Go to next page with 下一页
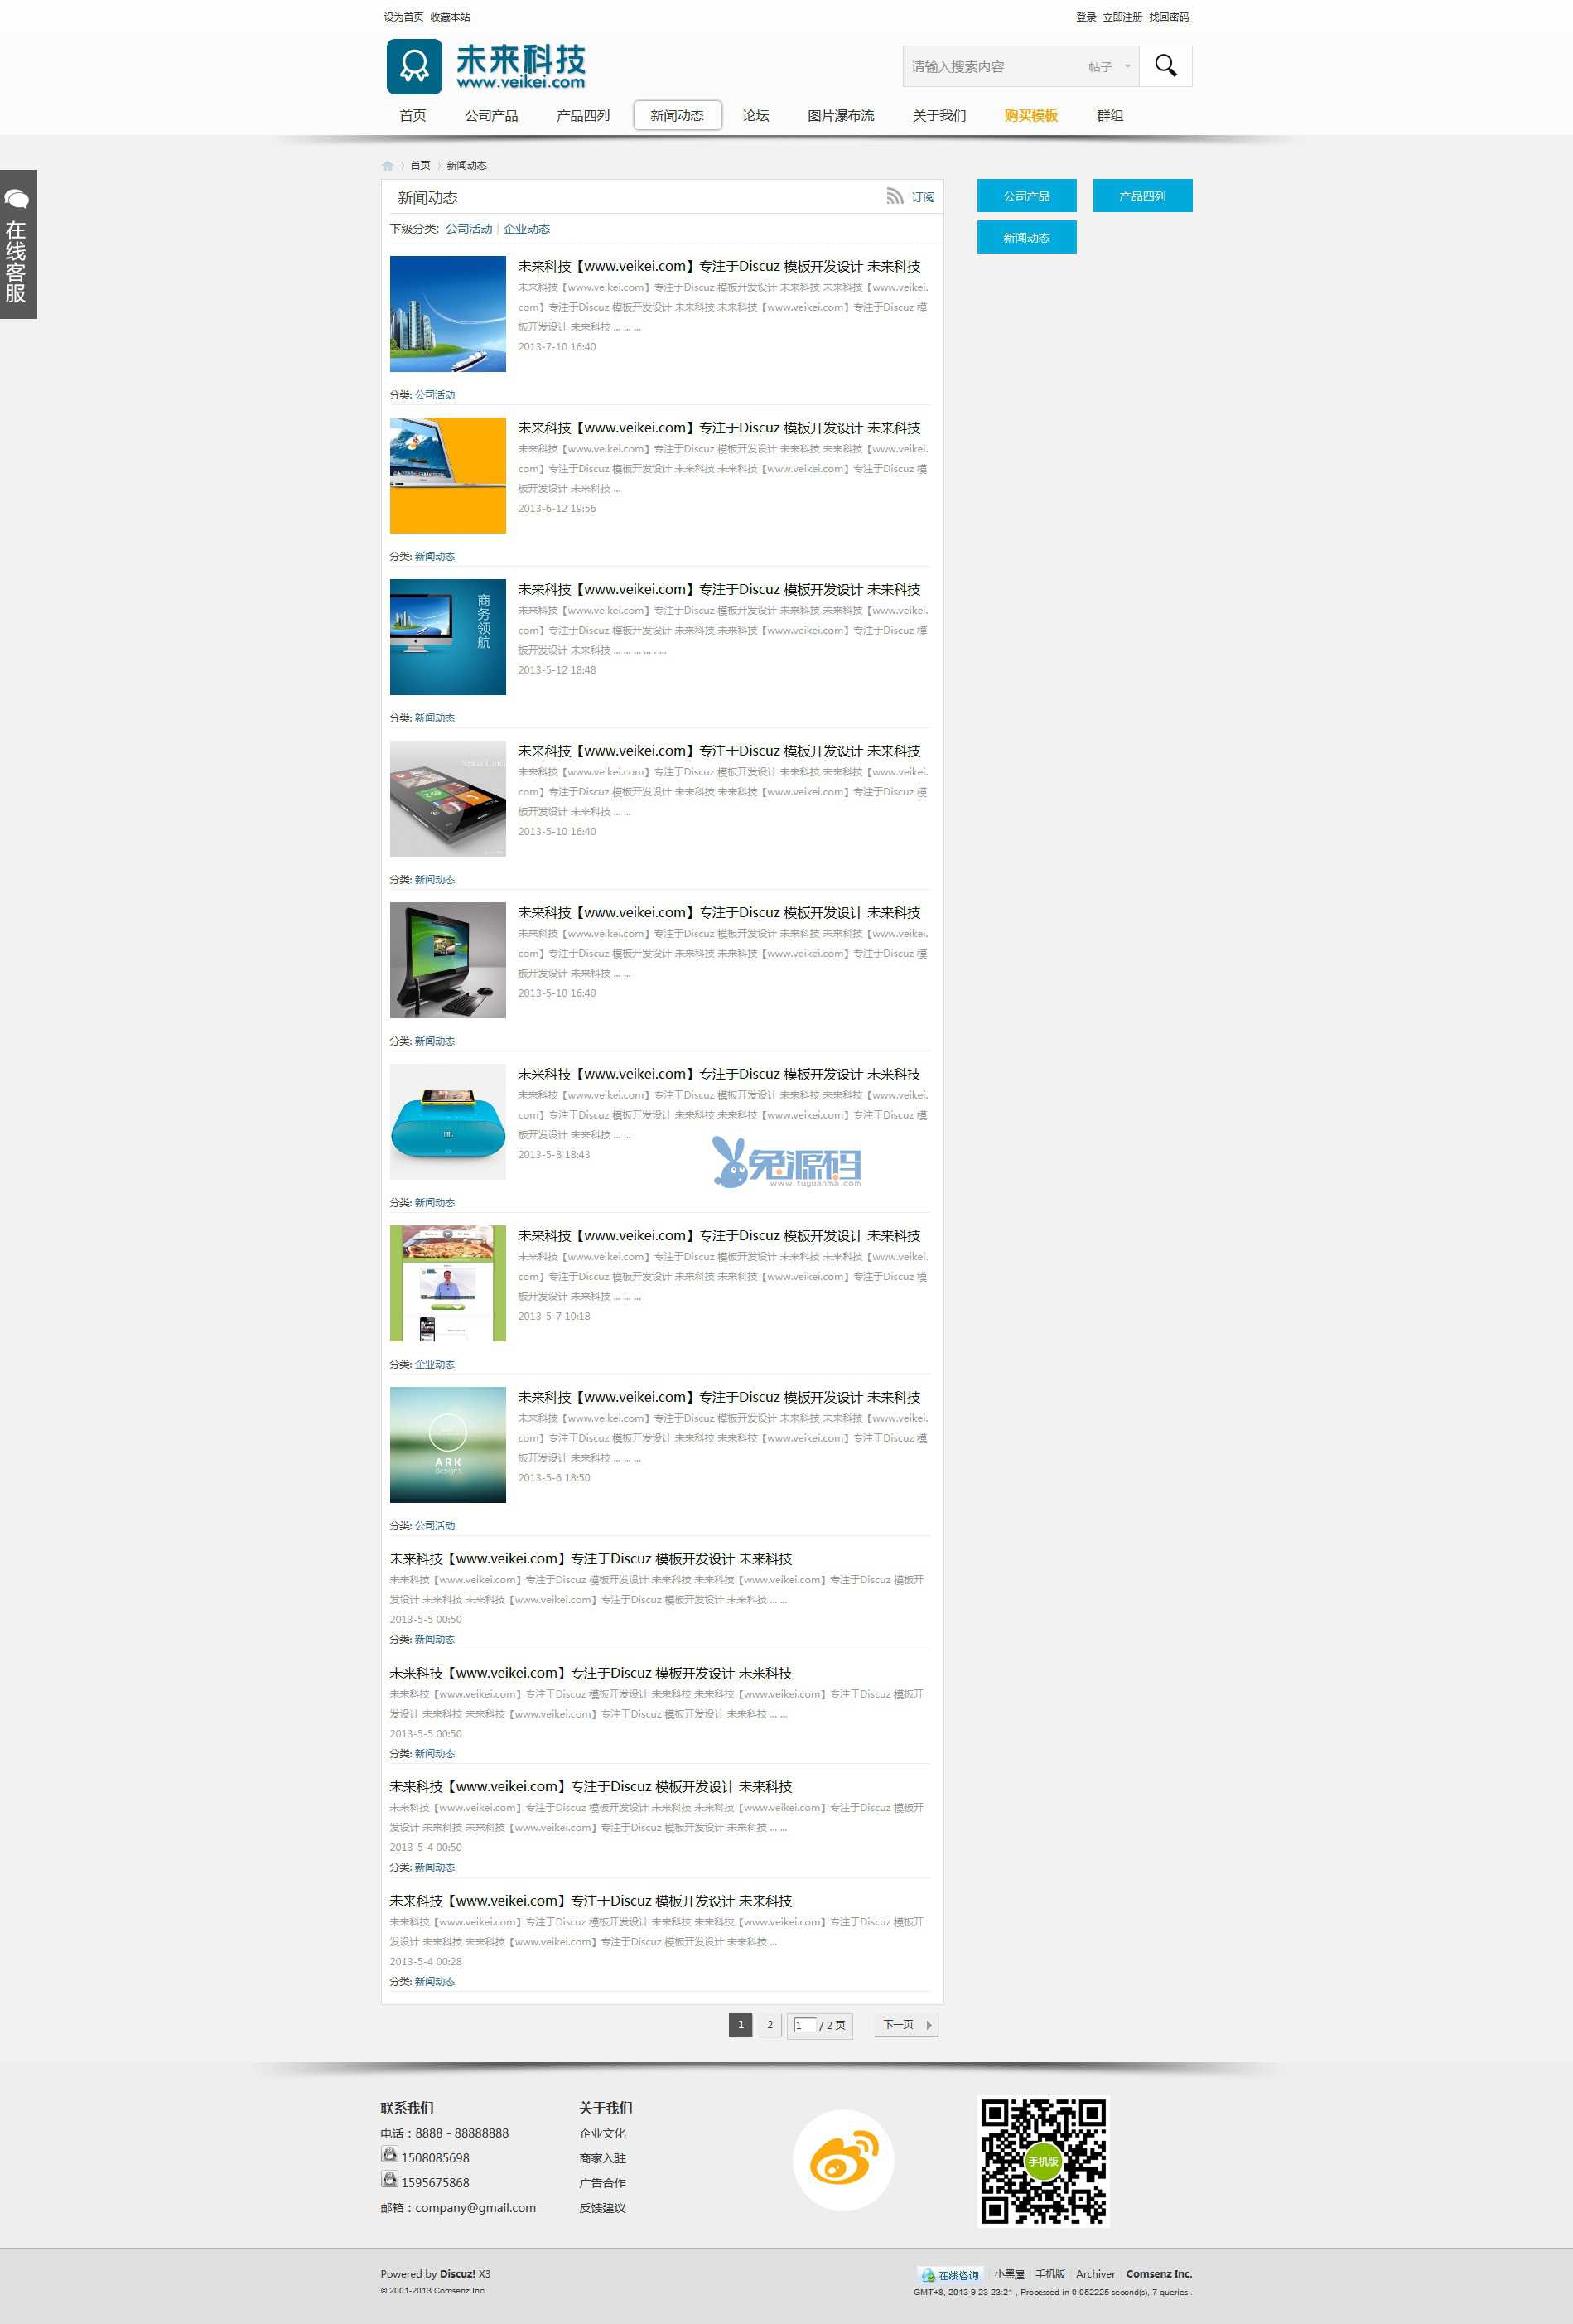1573x2324 pixels. click(x=906, y=2025)
